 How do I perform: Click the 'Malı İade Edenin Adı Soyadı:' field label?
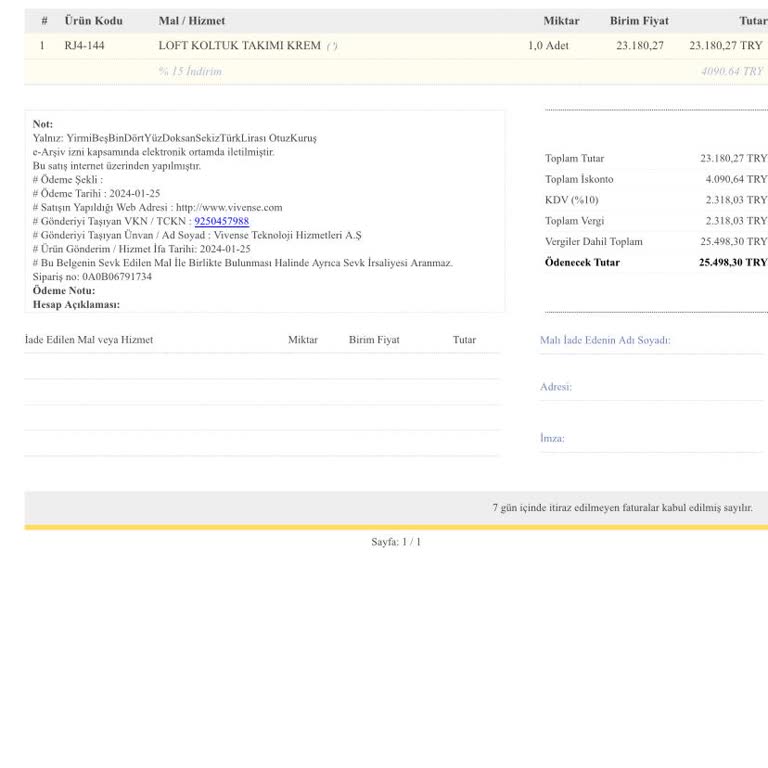coord(605,340)
